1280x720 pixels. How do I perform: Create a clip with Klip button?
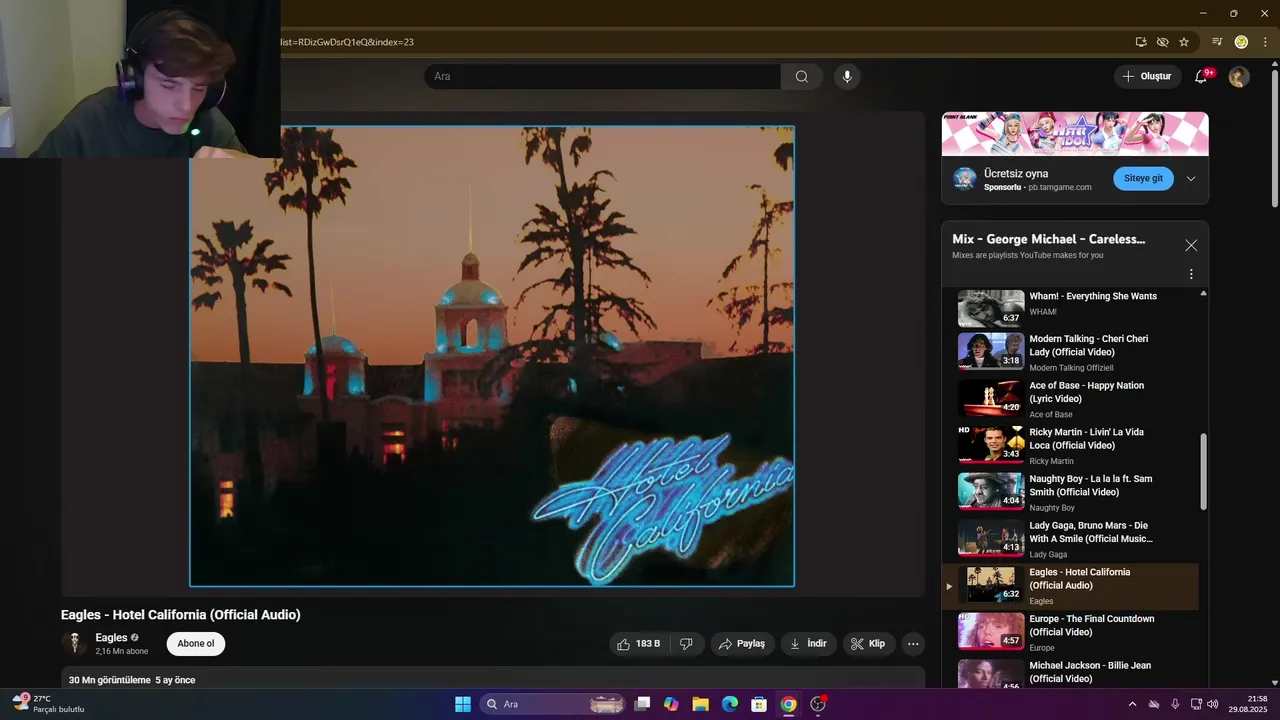click(868, 644)
